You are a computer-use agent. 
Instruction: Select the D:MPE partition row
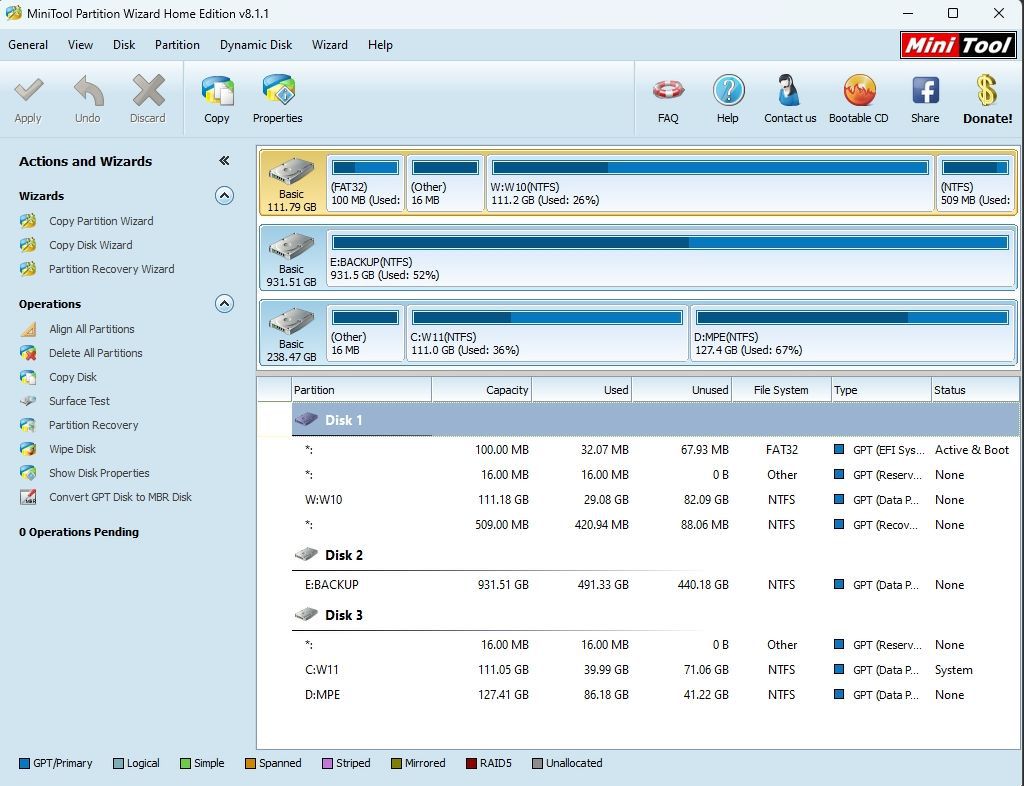point(655,695)
